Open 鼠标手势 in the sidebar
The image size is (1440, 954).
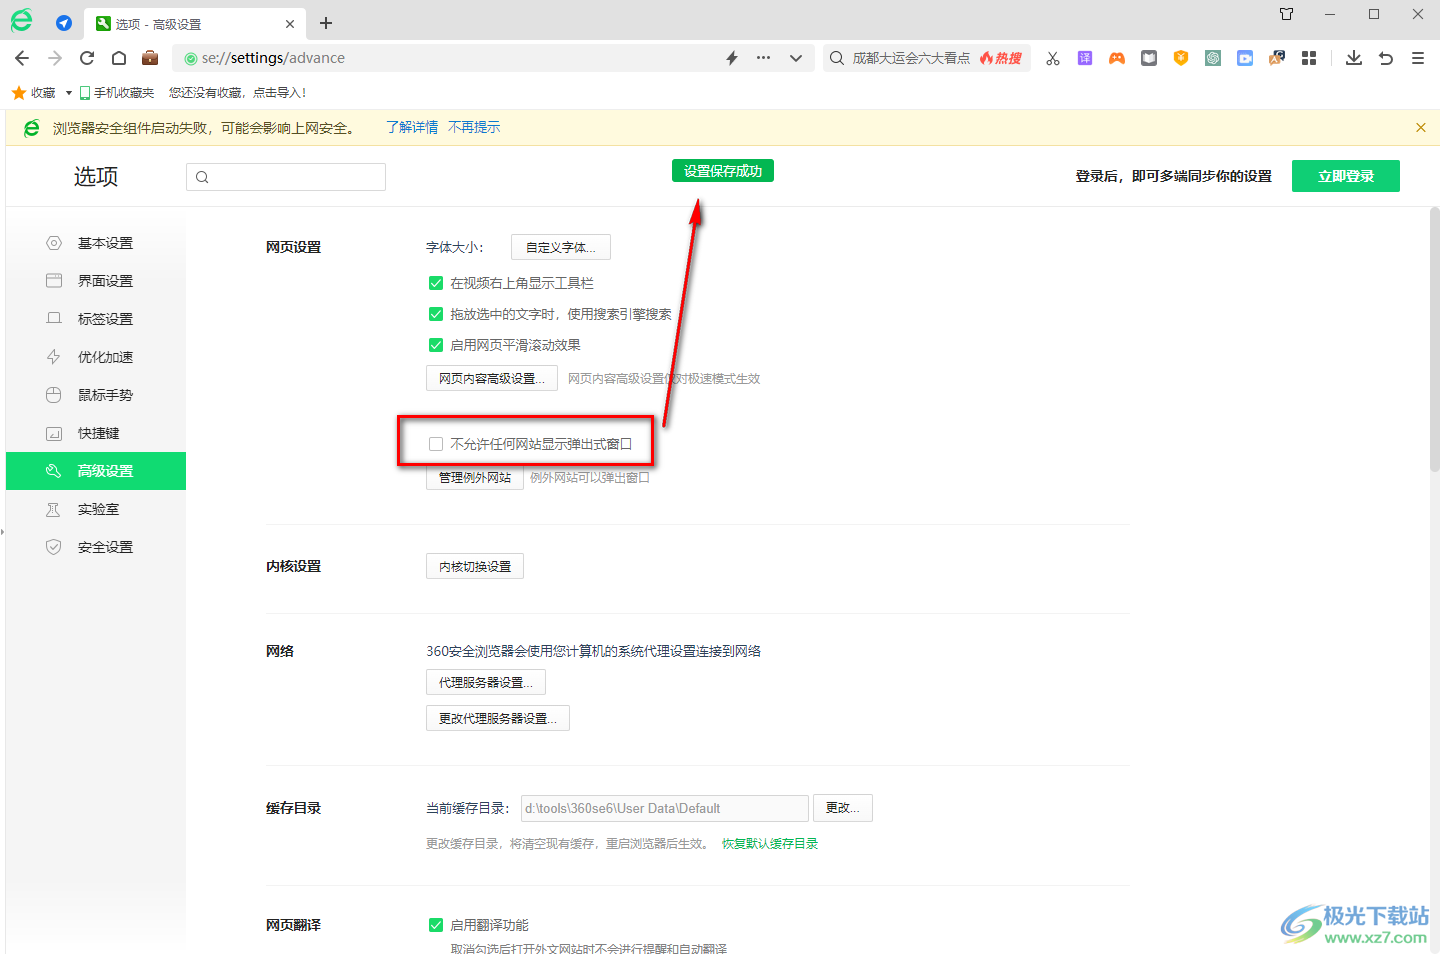tap(96, 395)
